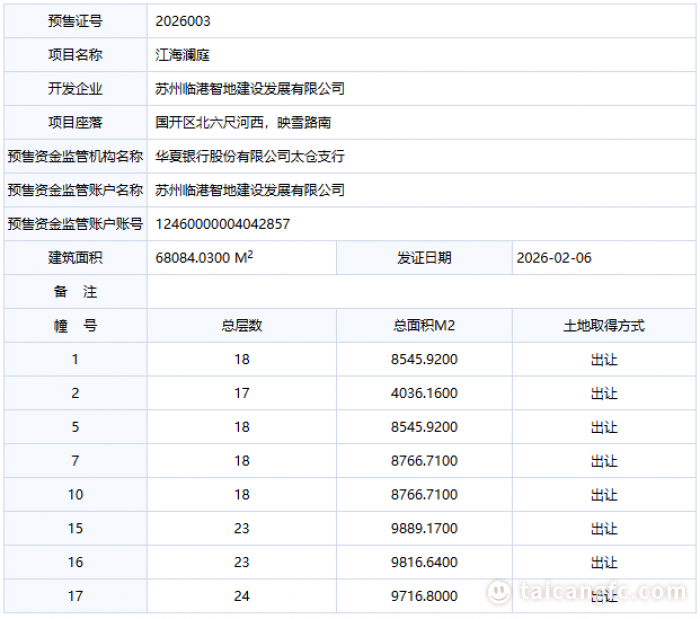Click the 预售资金监管账户名称 account name value
Image resolution: width=700 pixels, height=619 pixels.
point(250,190)
